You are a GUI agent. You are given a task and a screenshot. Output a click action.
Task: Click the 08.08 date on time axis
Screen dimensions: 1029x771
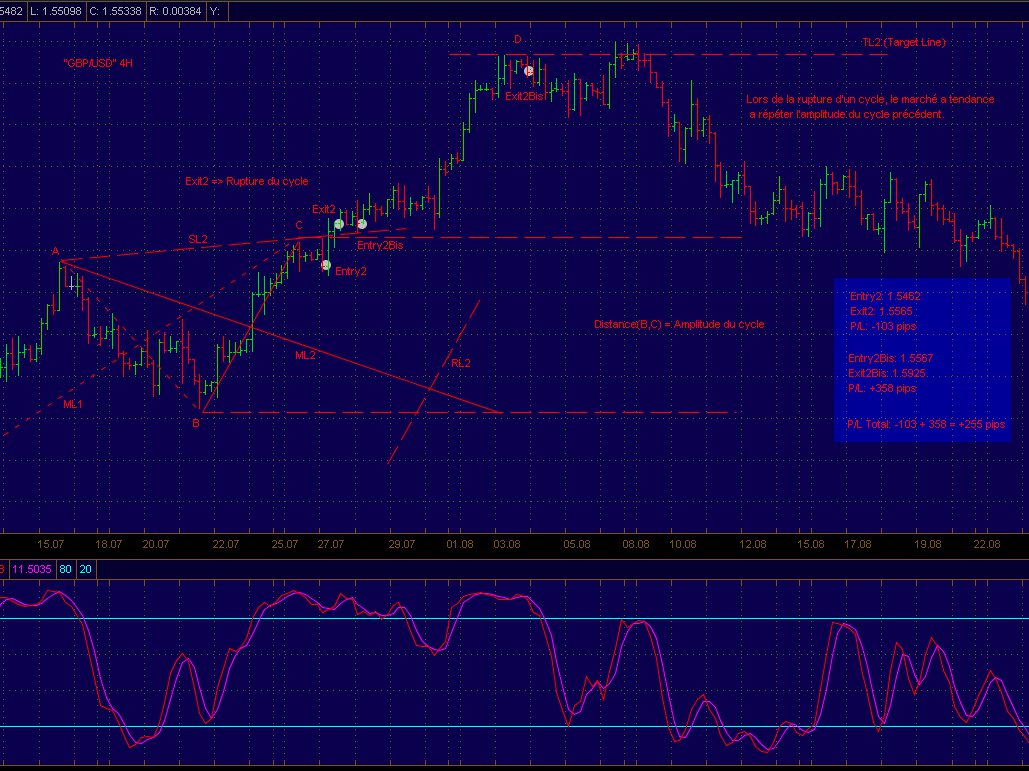point(636,544)
